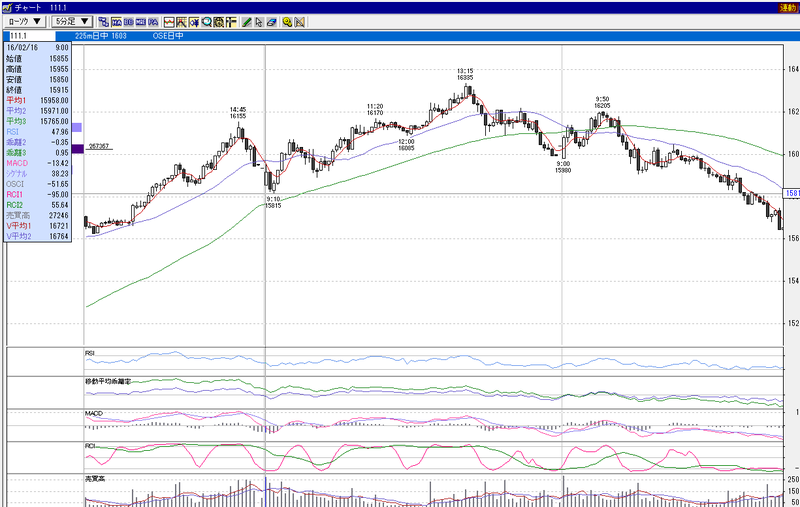Image resolution: width=800 pixels, height=507 pixels.
Task: Click the 9:00 15980 low annotation
Action: [x=563, y=167]
